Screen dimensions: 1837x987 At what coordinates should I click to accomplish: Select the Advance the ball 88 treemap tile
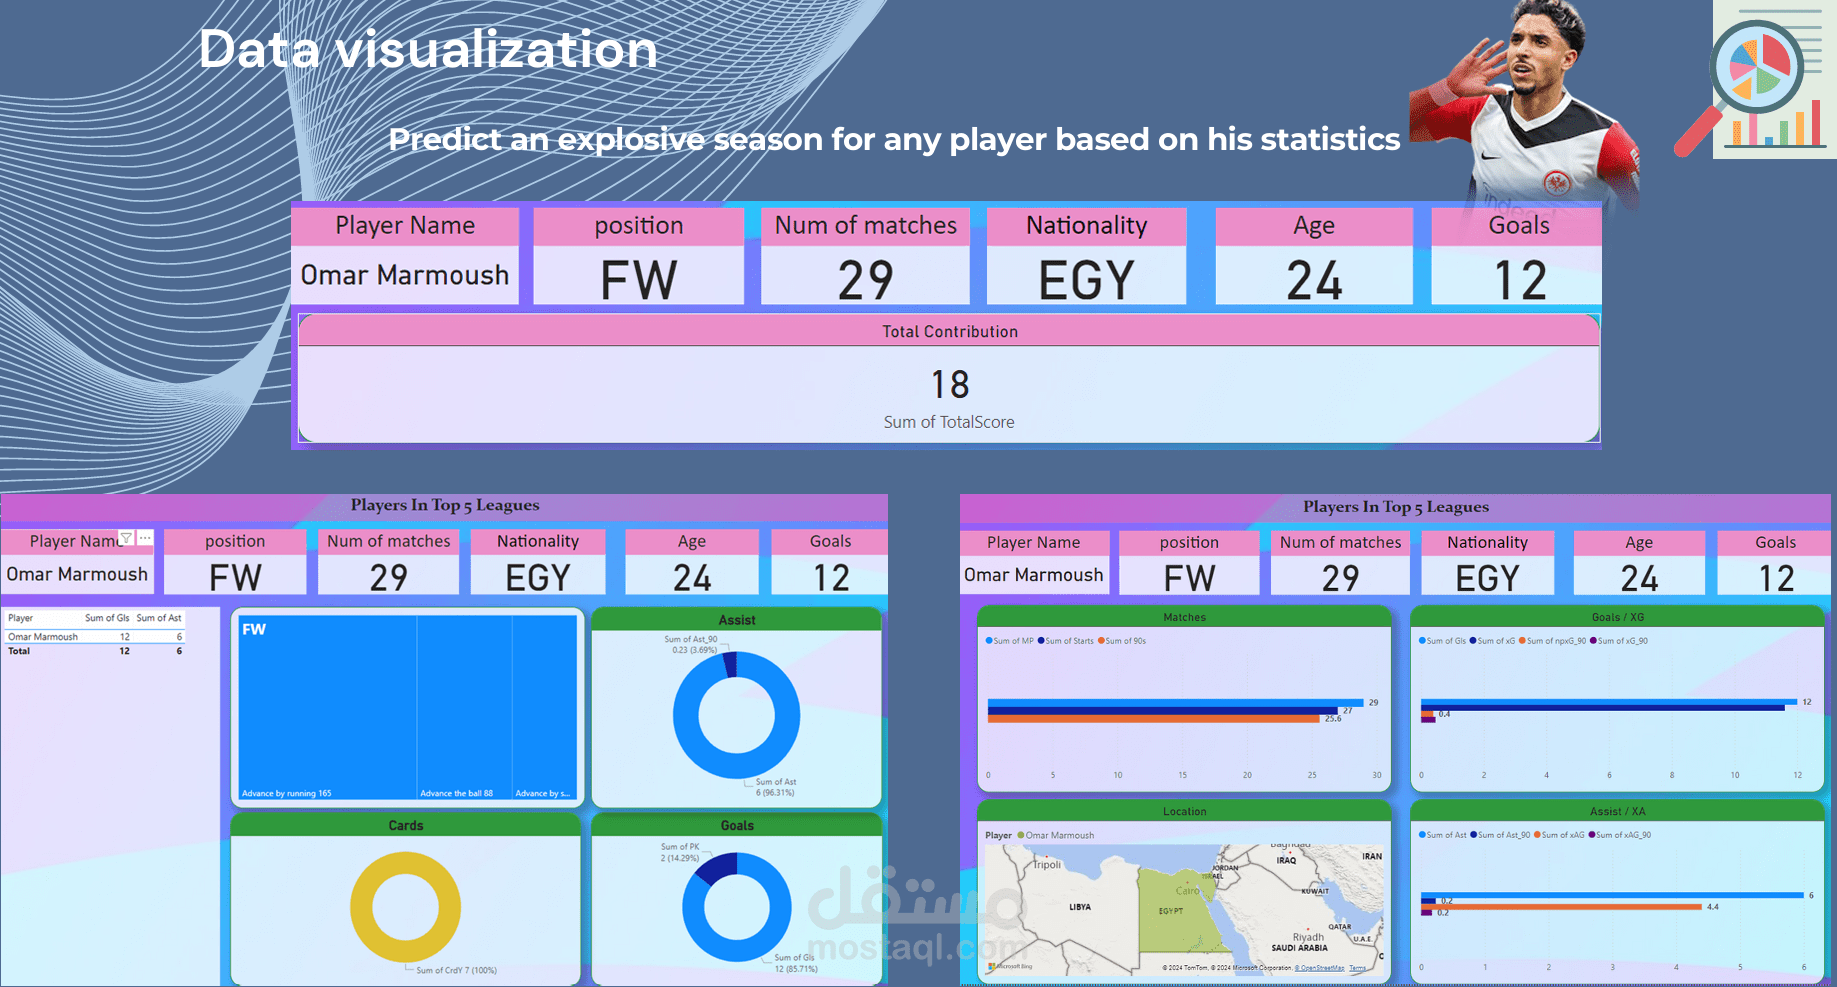click(465, 707)
